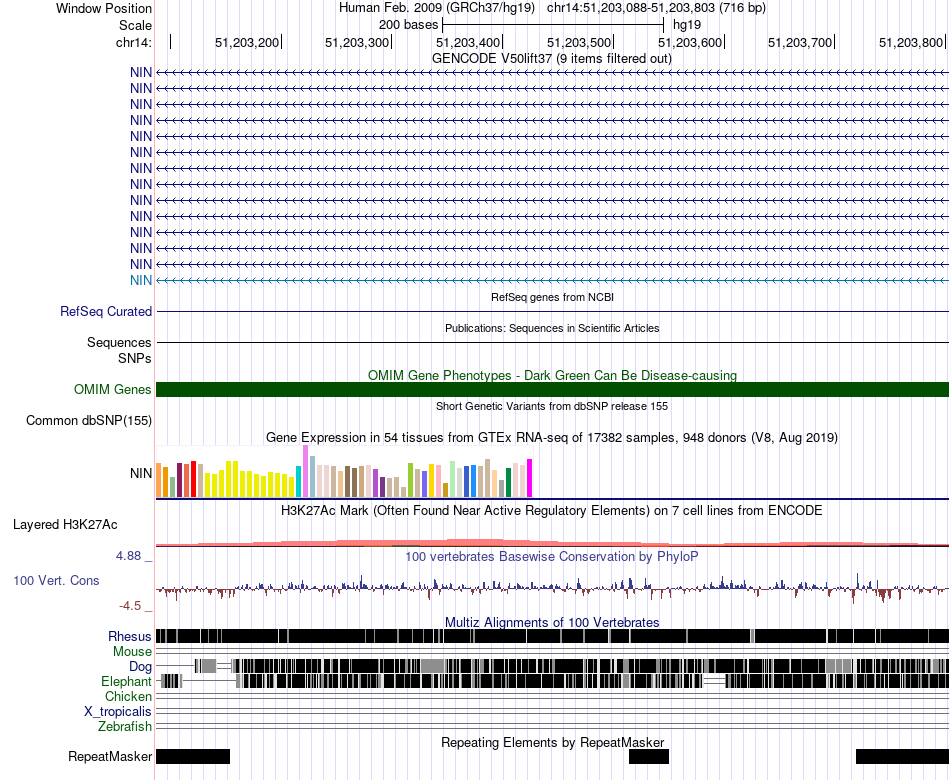Click the 51,203,700 ruler position
Screen dimensions: 950x780
coord(800,42)
